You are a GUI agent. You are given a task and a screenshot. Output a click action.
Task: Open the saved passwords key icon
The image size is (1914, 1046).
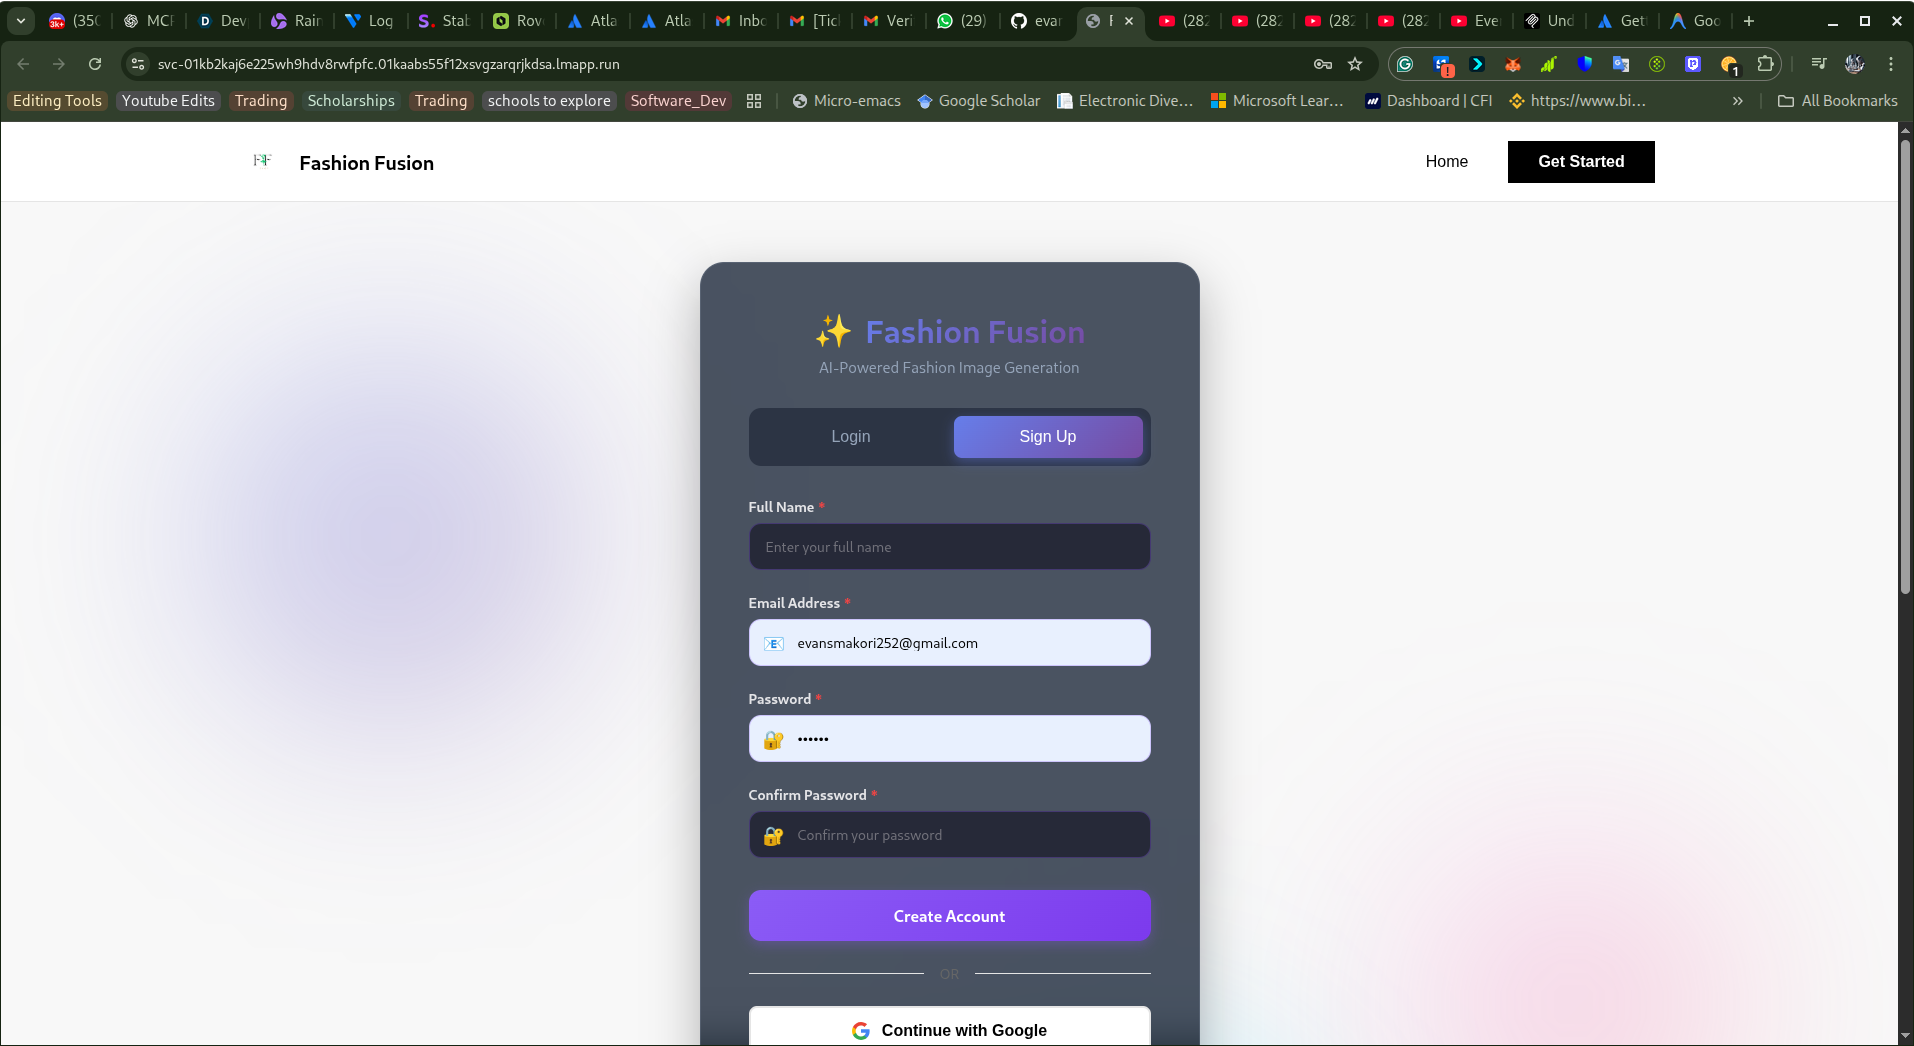1322,64
